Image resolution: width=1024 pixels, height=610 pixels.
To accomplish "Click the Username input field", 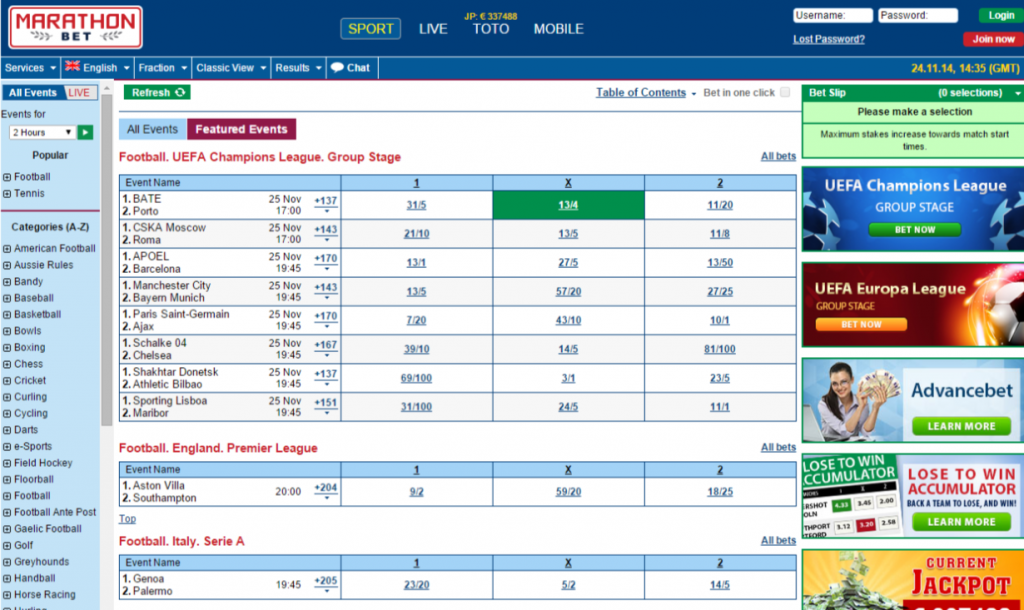I will tap(833, 15).
